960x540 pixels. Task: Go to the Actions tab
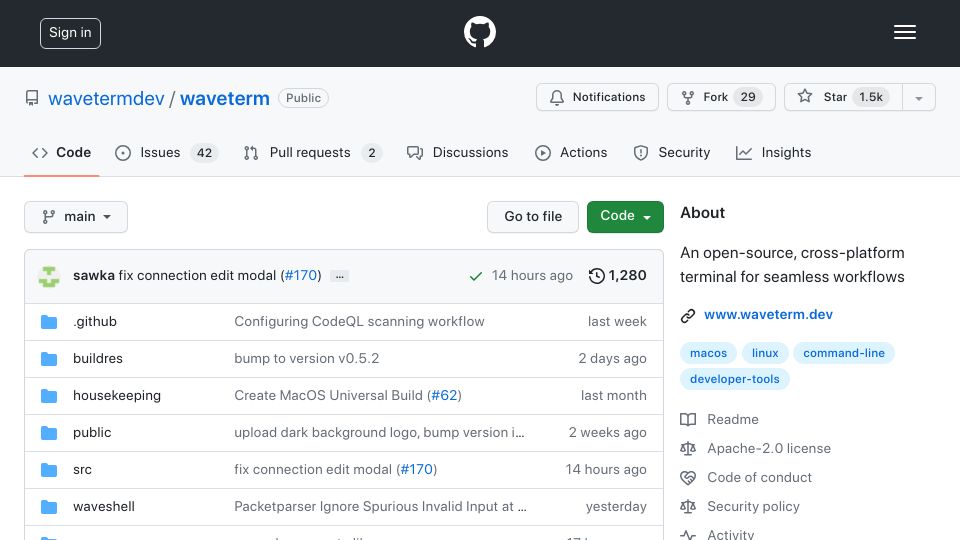pos(571,152)
